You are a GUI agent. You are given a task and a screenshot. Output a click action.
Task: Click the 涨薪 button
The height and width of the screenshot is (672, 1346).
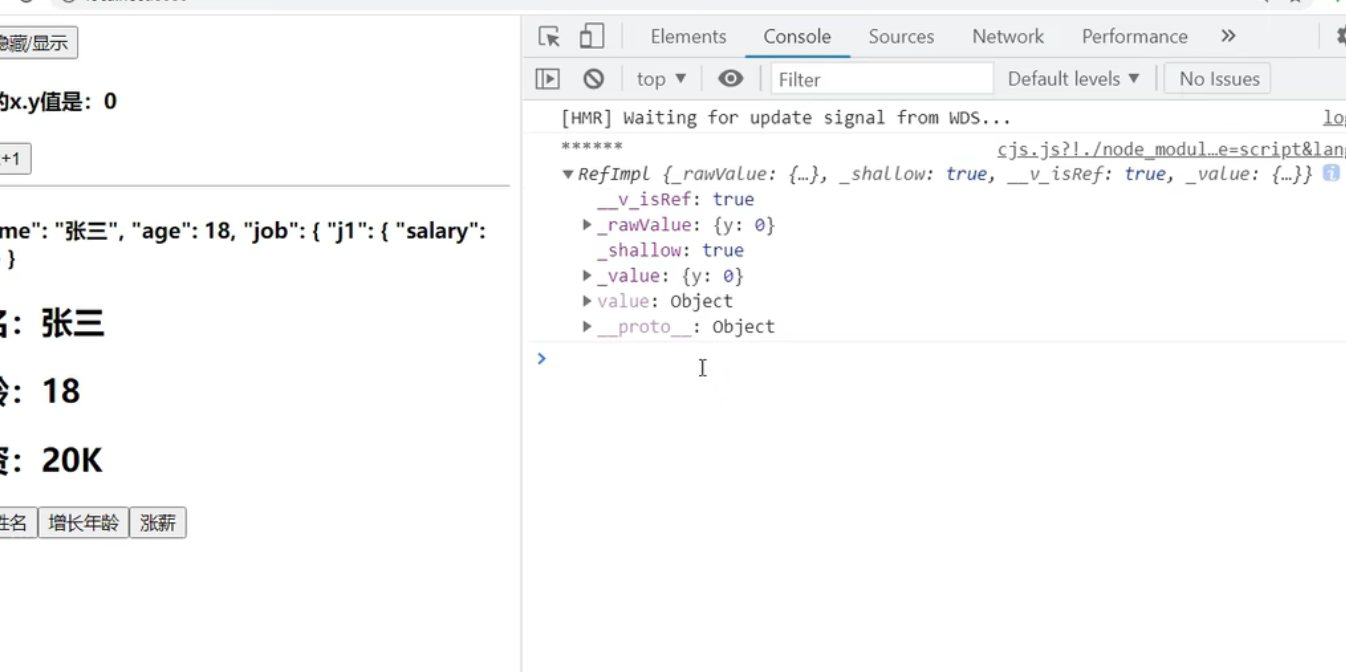[x=158, y=523]
